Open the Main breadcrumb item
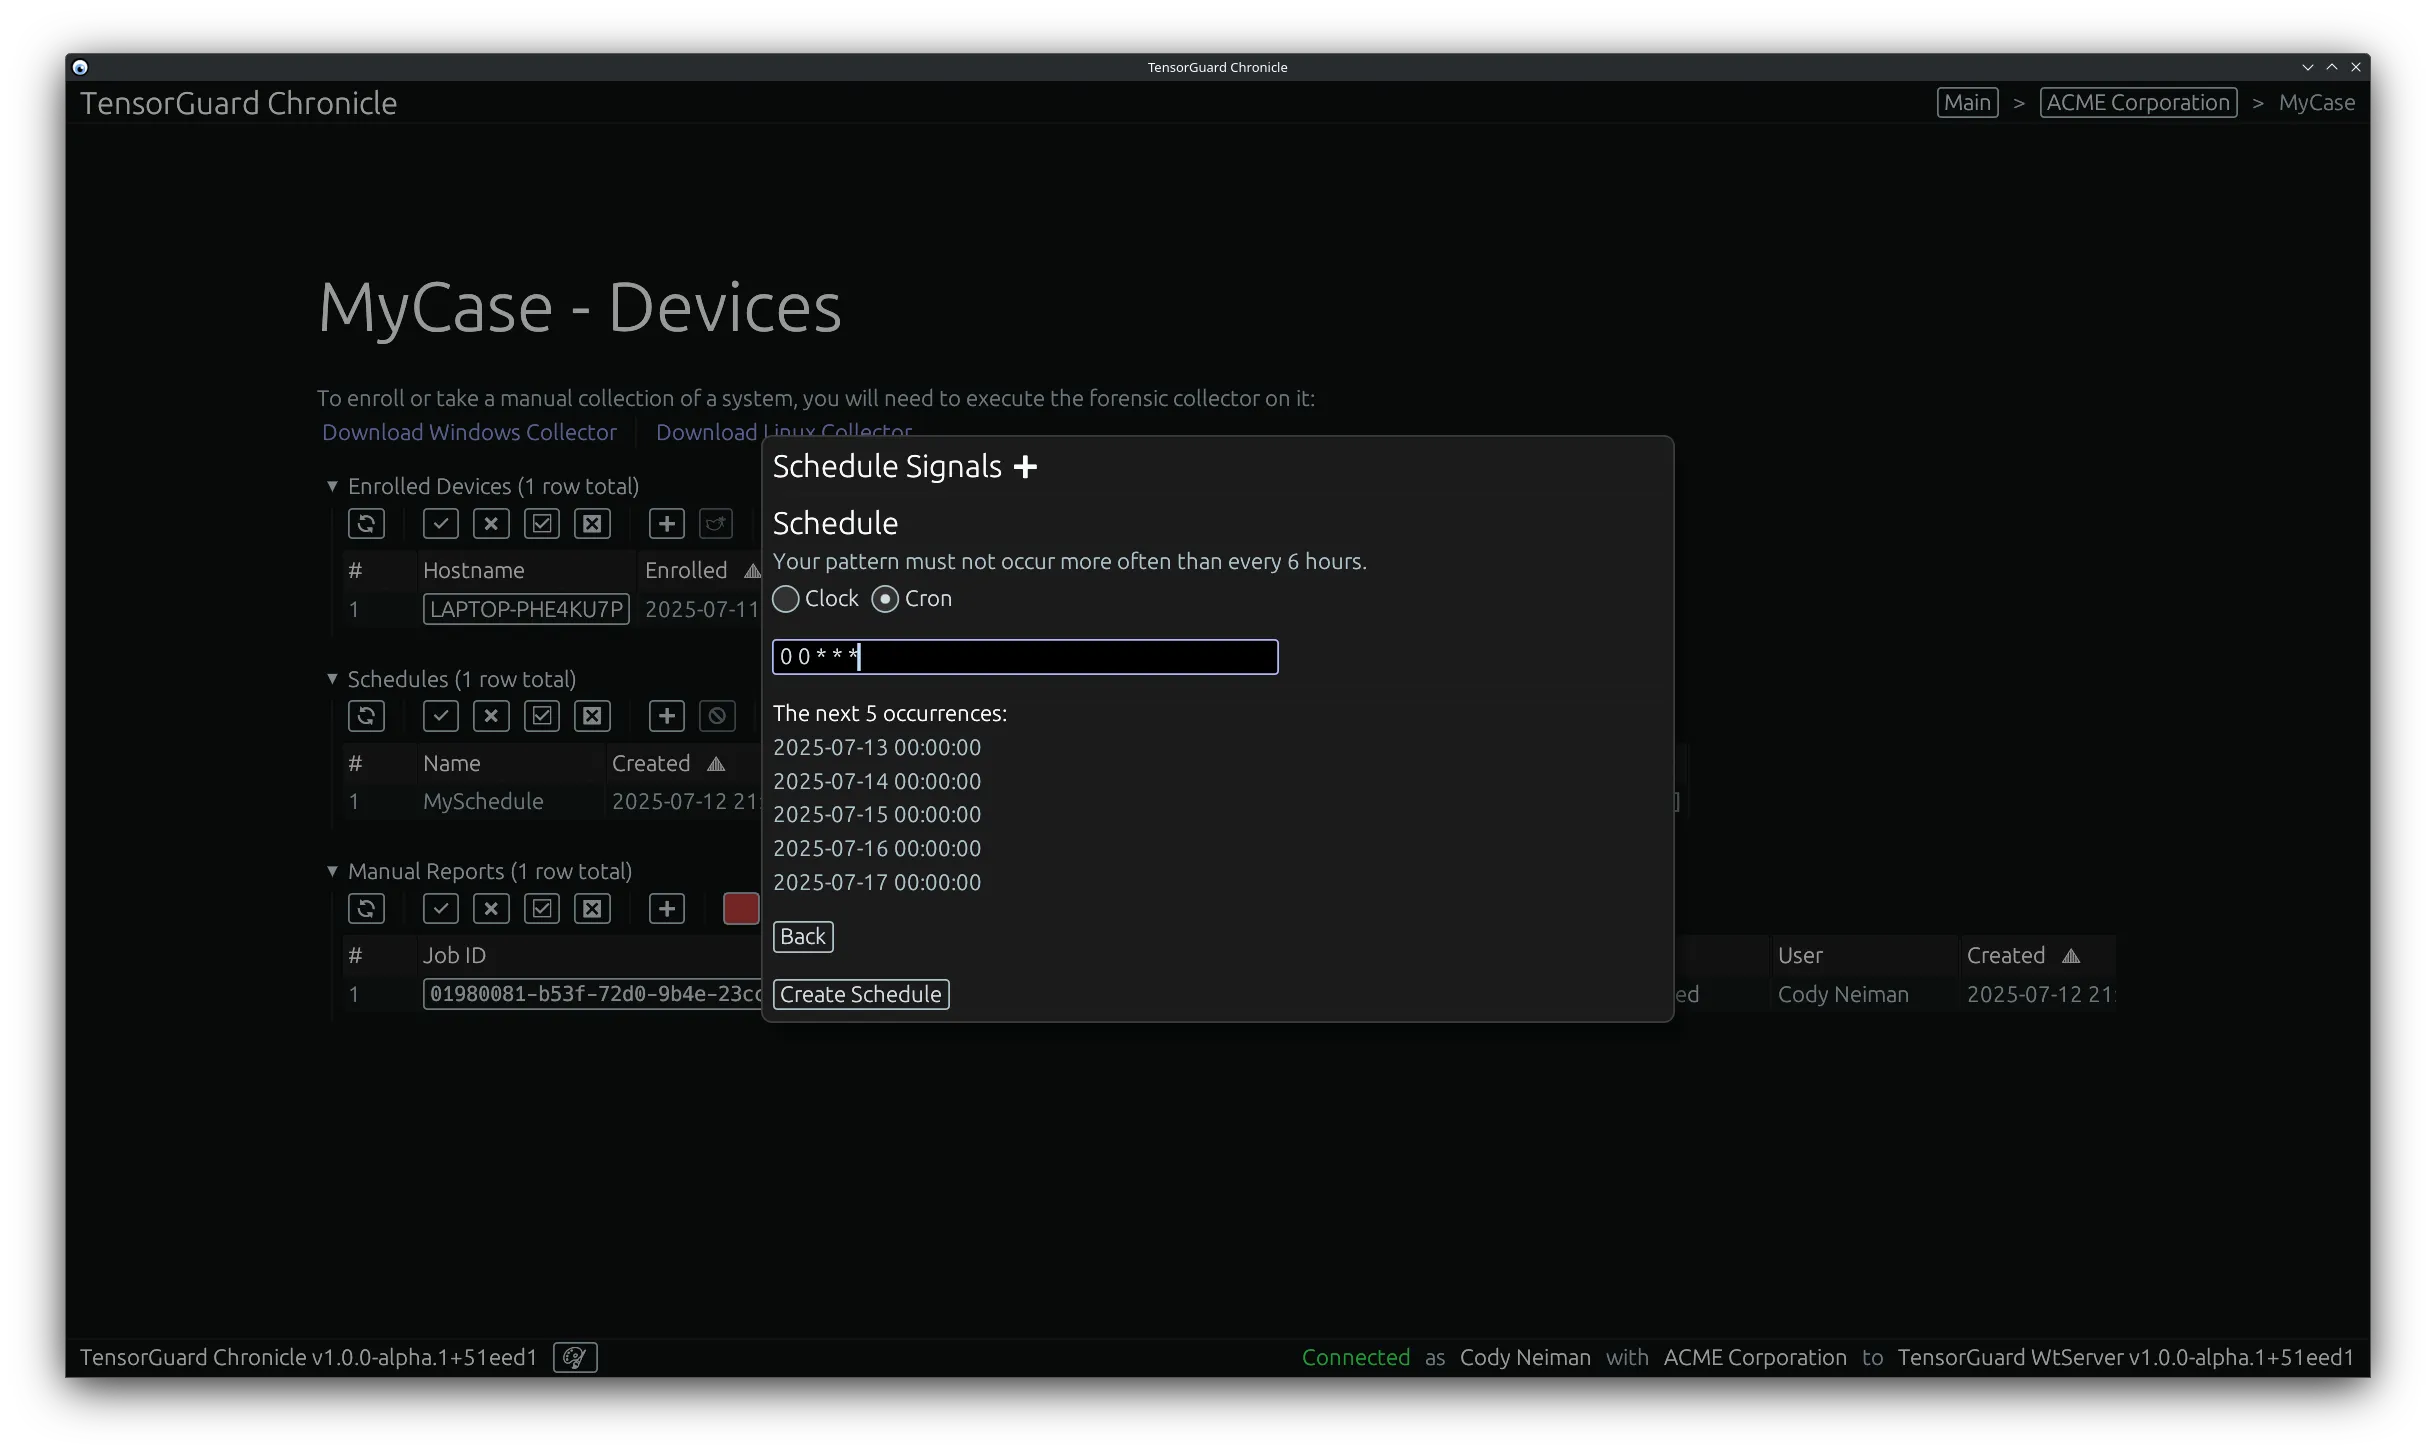The width and height of the screenshot is (2436, 1455). click(1967, 102)
